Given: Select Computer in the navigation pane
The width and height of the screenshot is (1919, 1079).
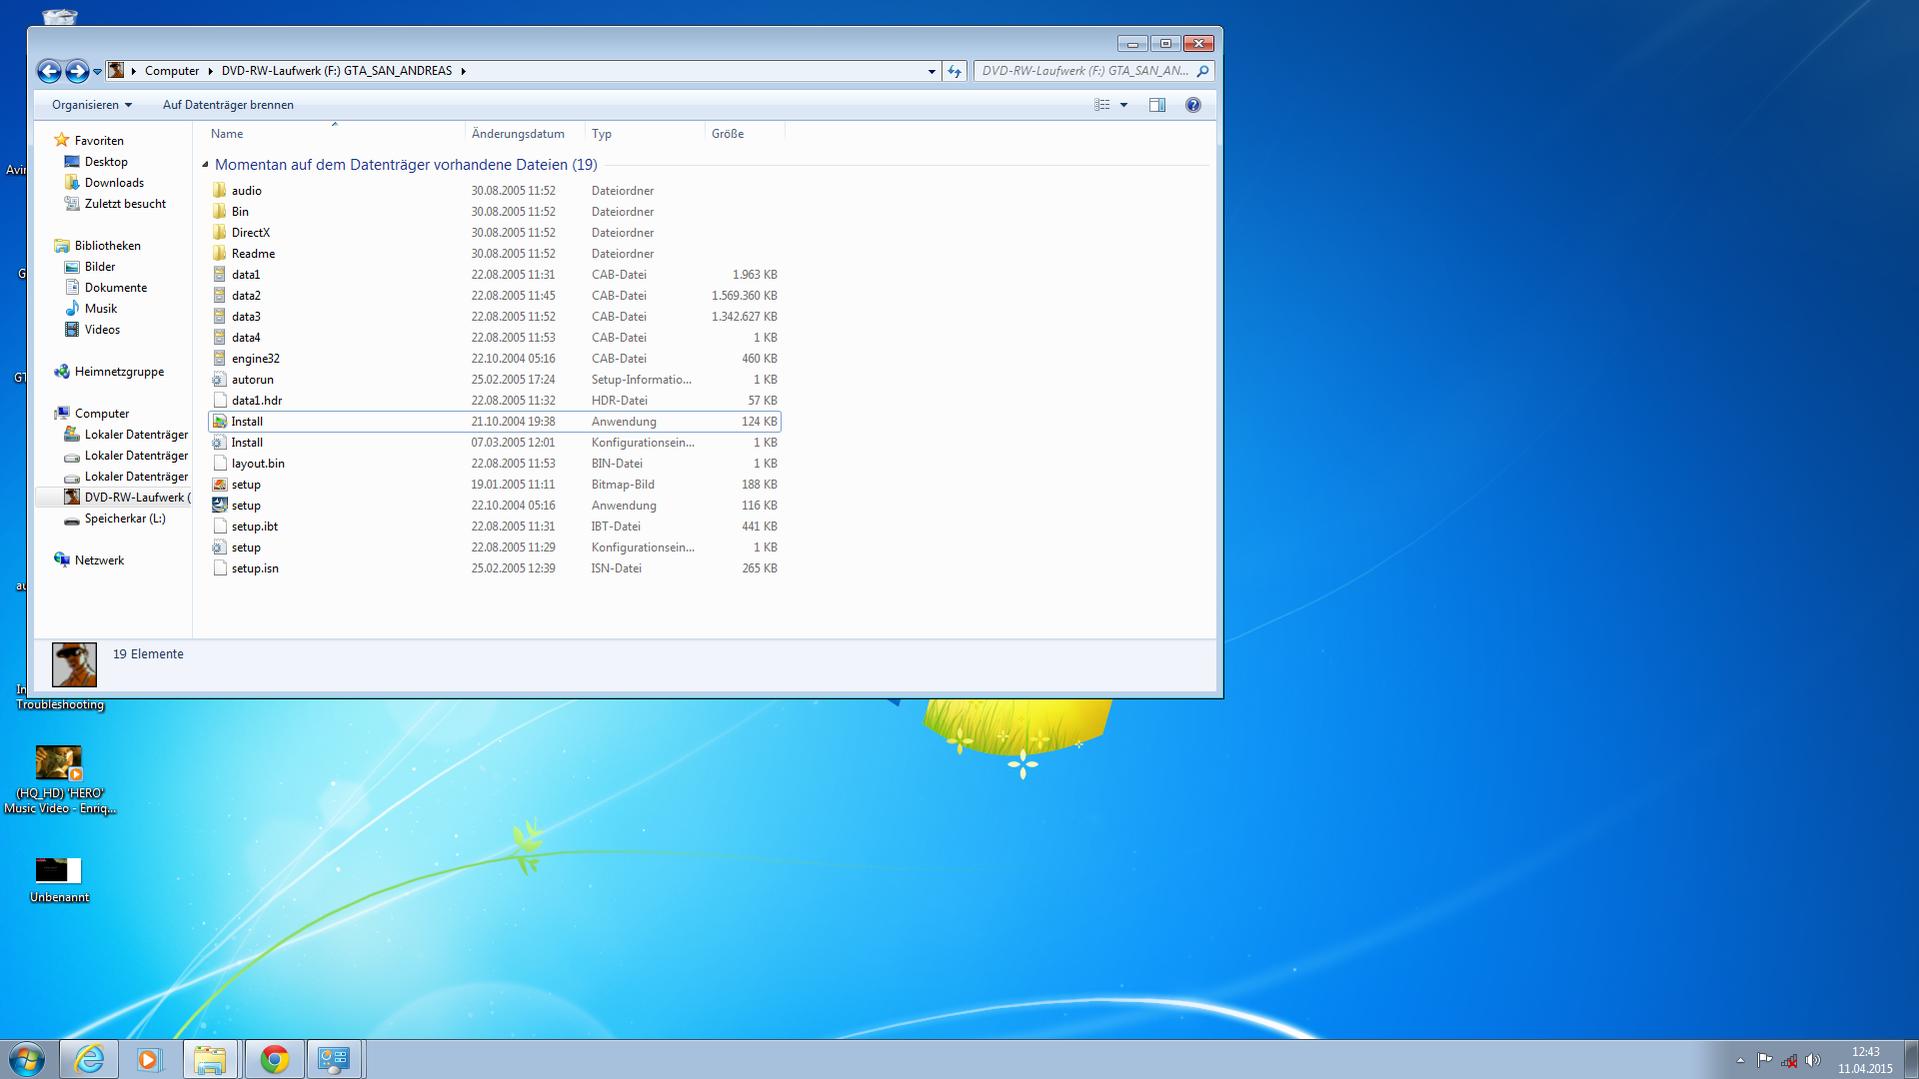Looking at the screenshot, I should point(102,414).
